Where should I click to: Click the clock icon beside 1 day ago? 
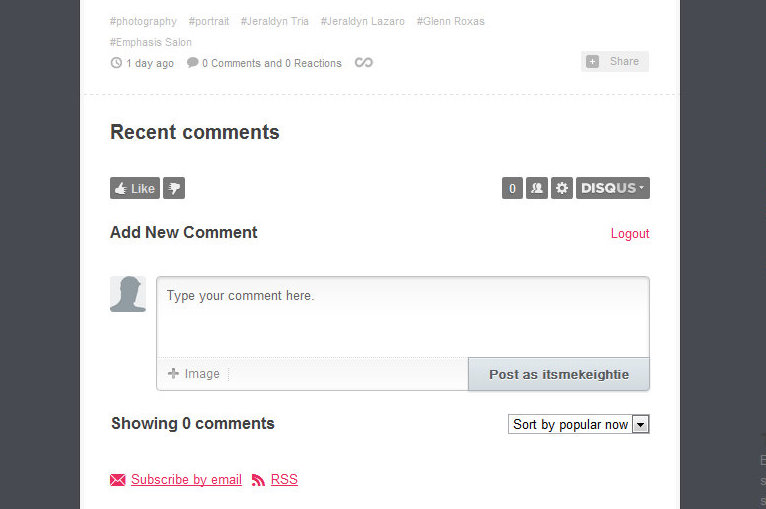point(116,63)
